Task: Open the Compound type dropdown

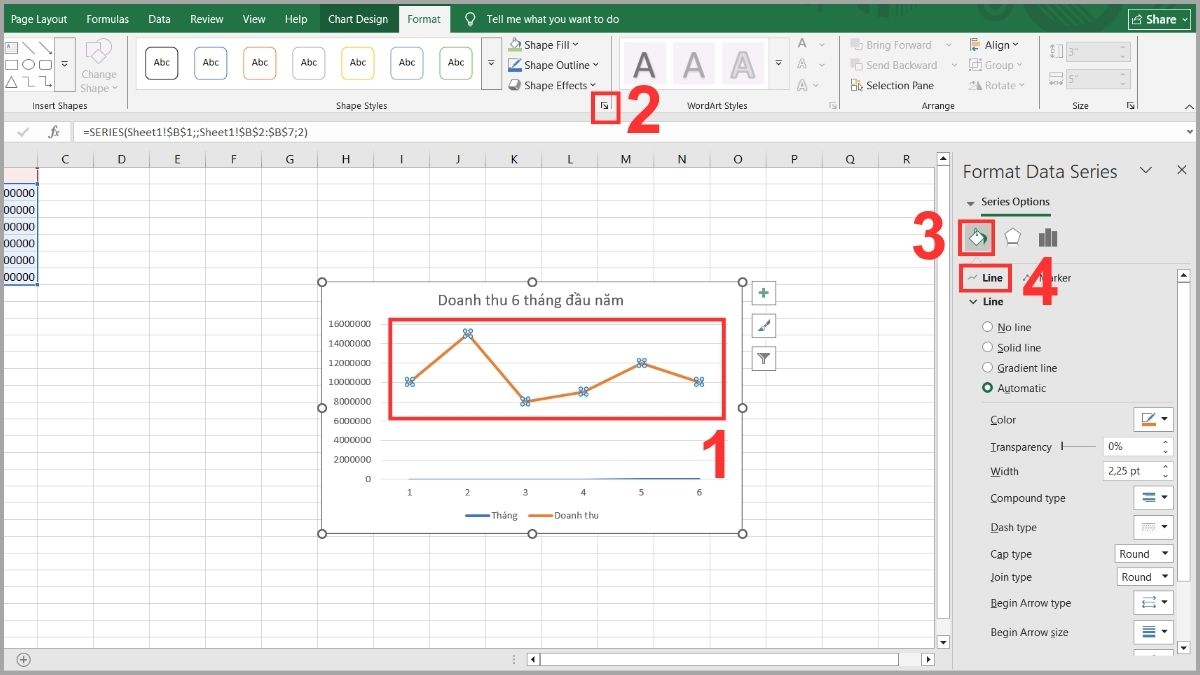Action: pos(1152,498)
